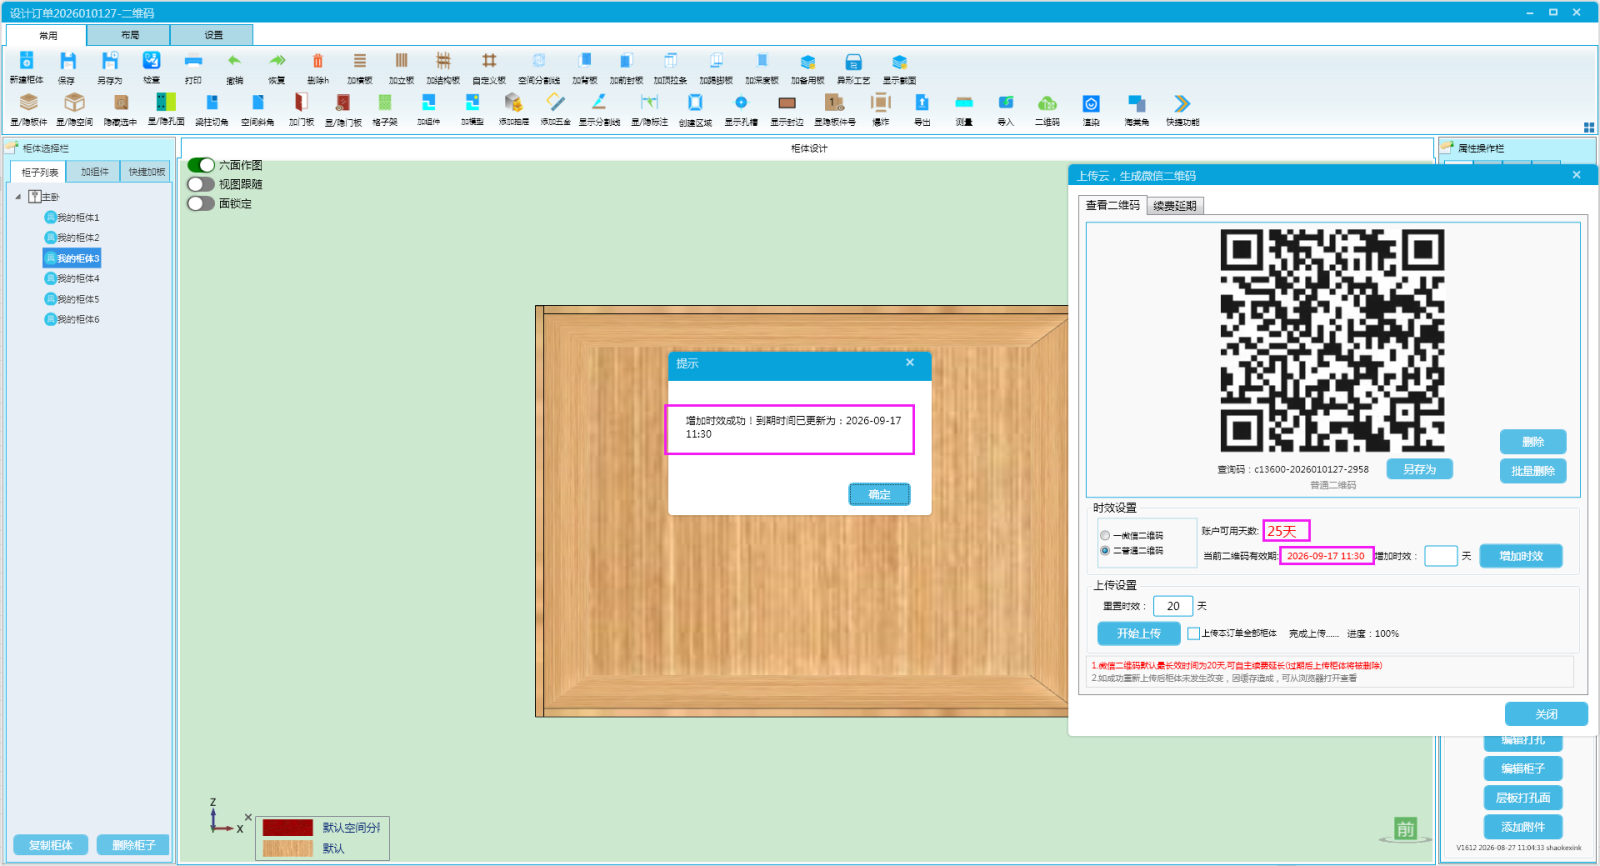Select the 普通二维码 radio option
Screen dimensions: 1600x866
click(x=1105, y=550)
